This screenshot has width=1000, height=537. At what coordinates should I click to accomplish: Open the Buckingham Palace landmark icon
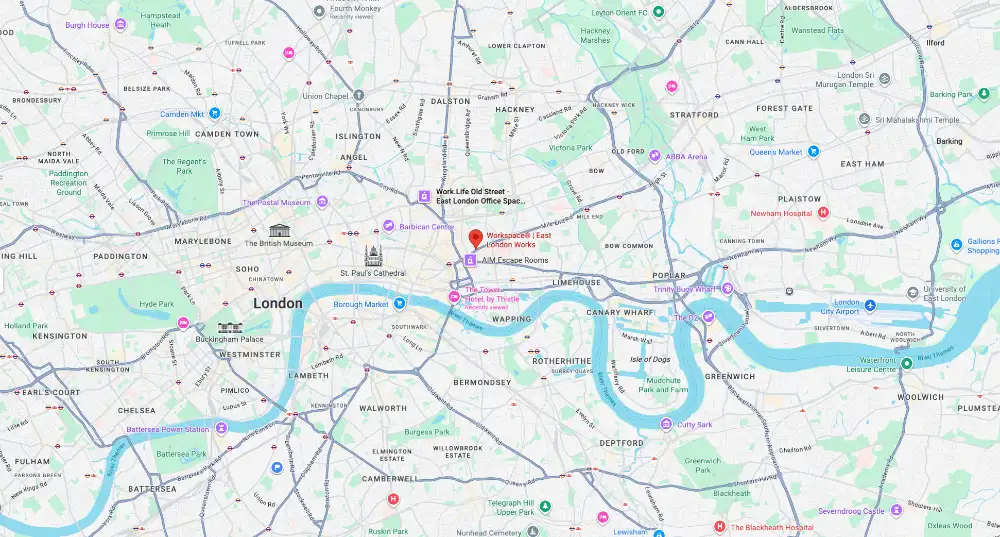coord(230,328)
